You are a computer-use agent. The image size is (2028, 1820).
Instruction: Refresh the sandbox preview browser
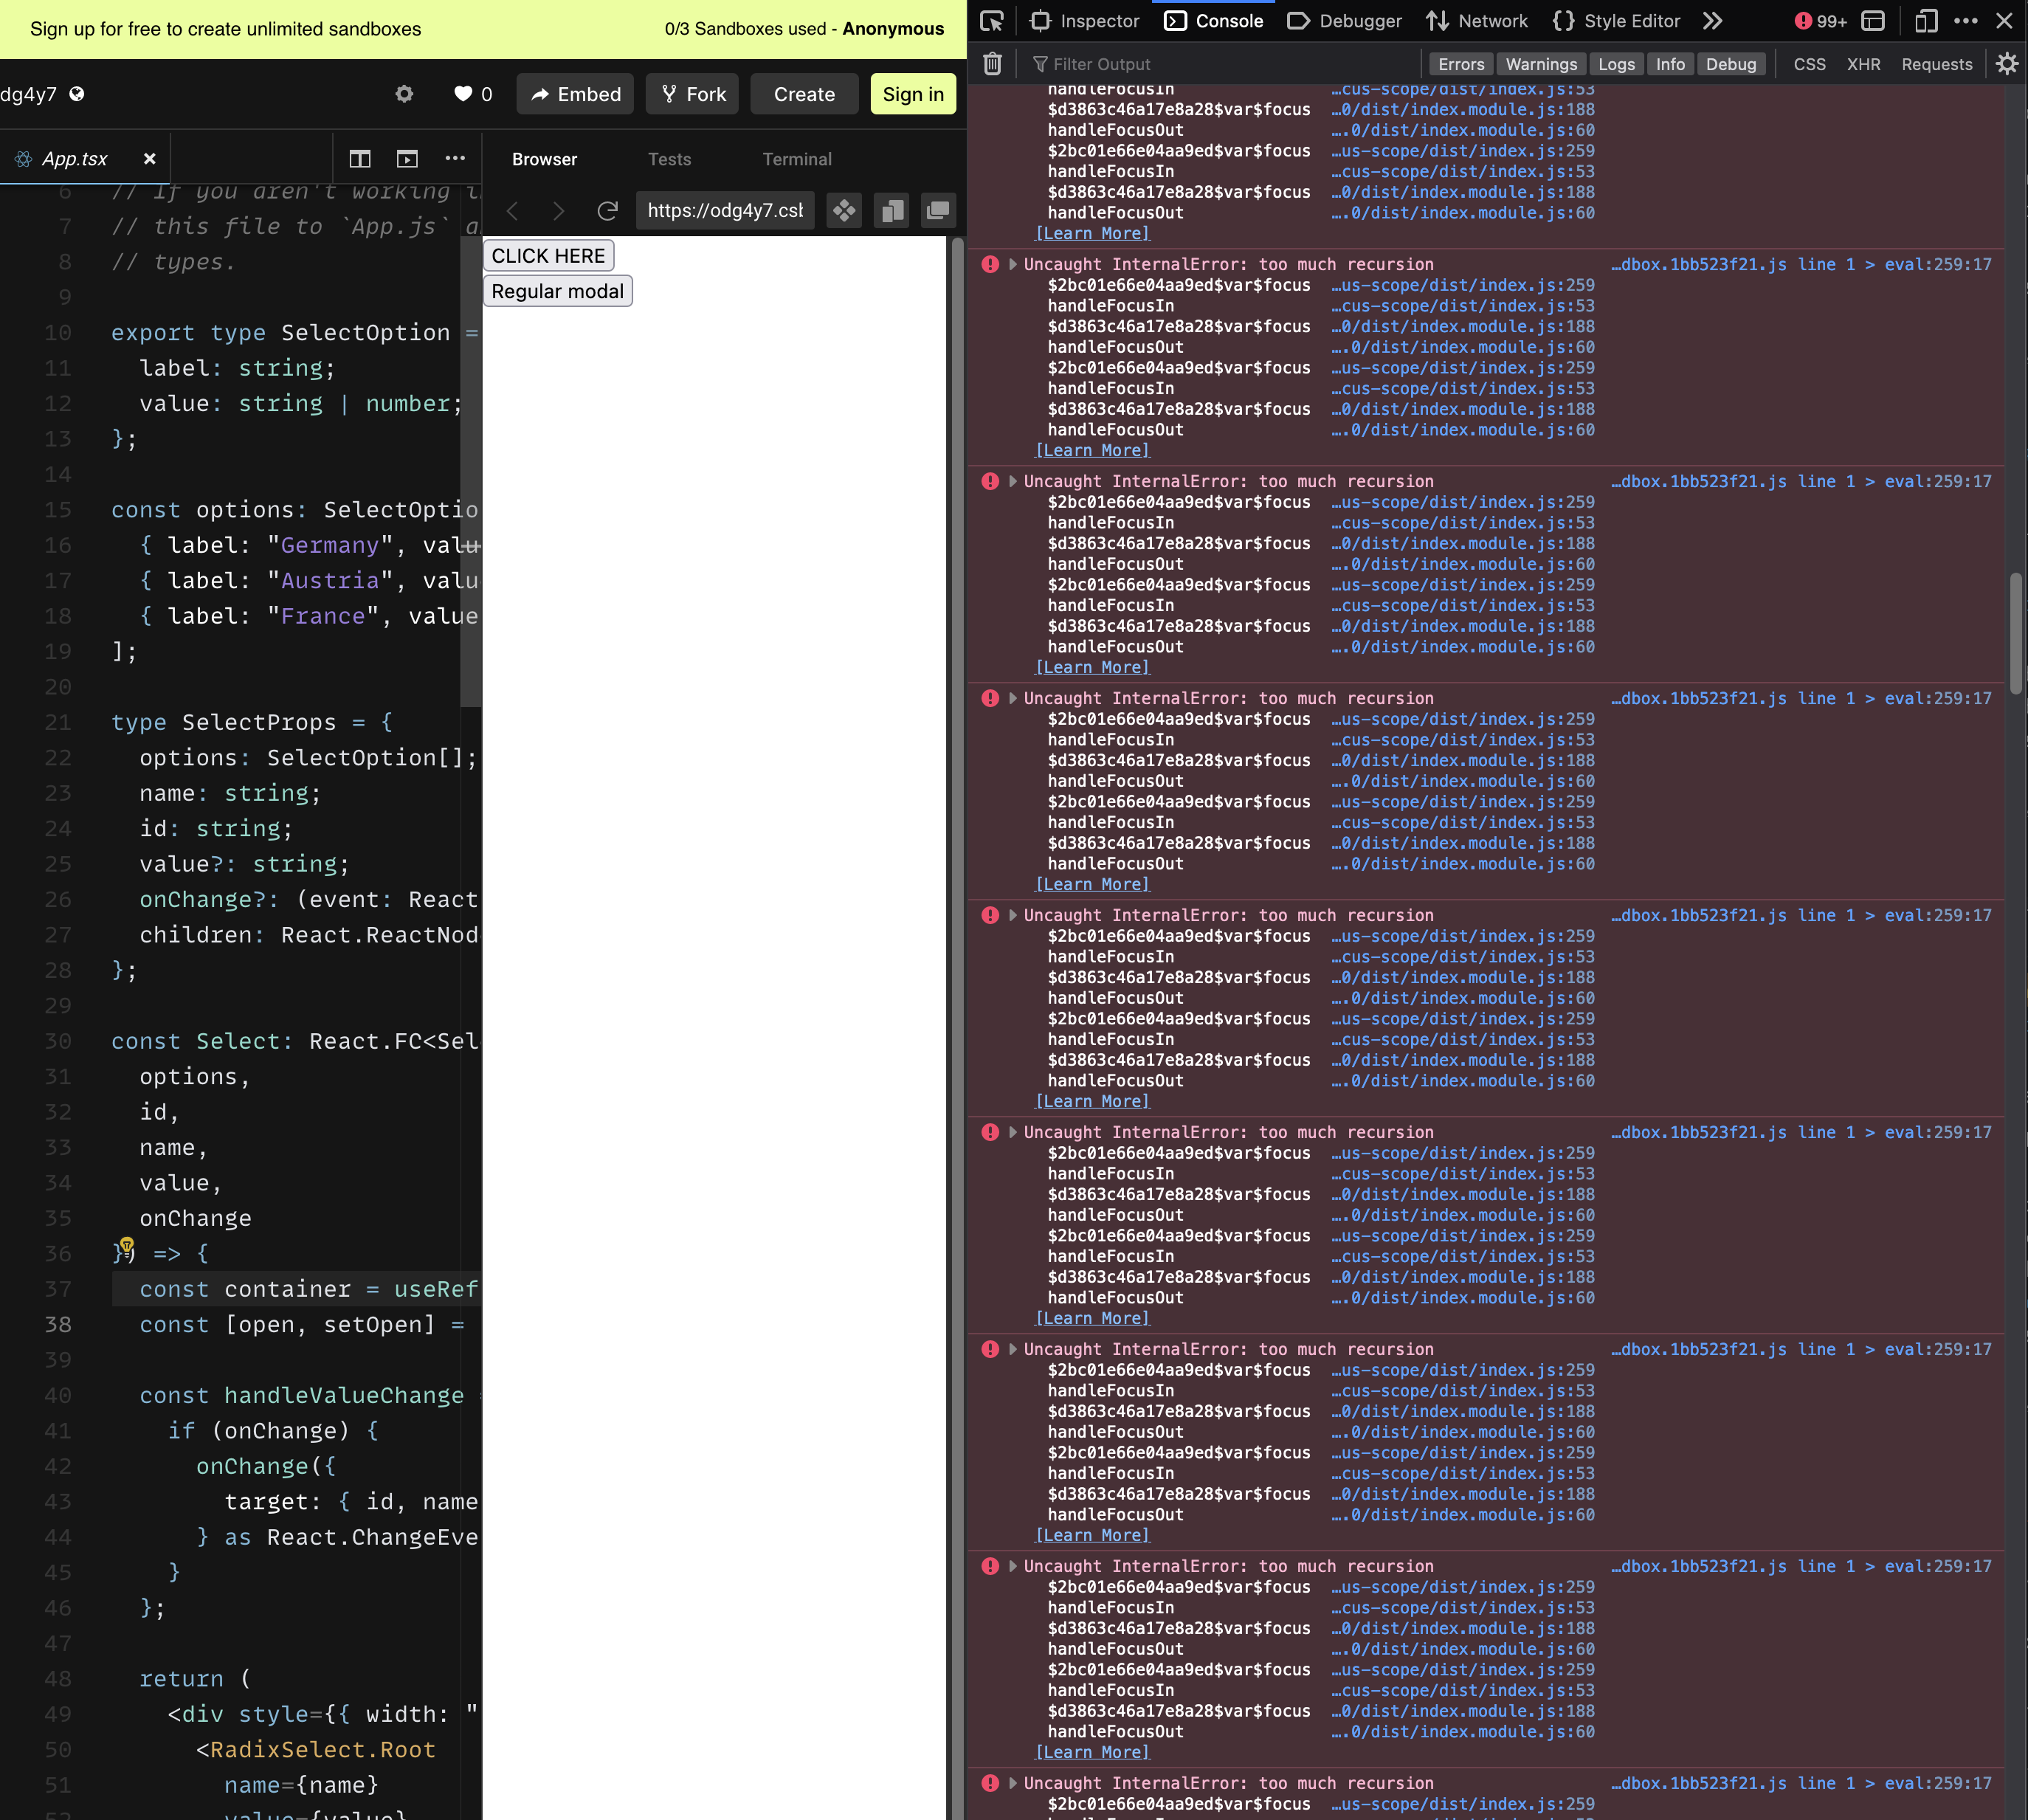(608, 210)
